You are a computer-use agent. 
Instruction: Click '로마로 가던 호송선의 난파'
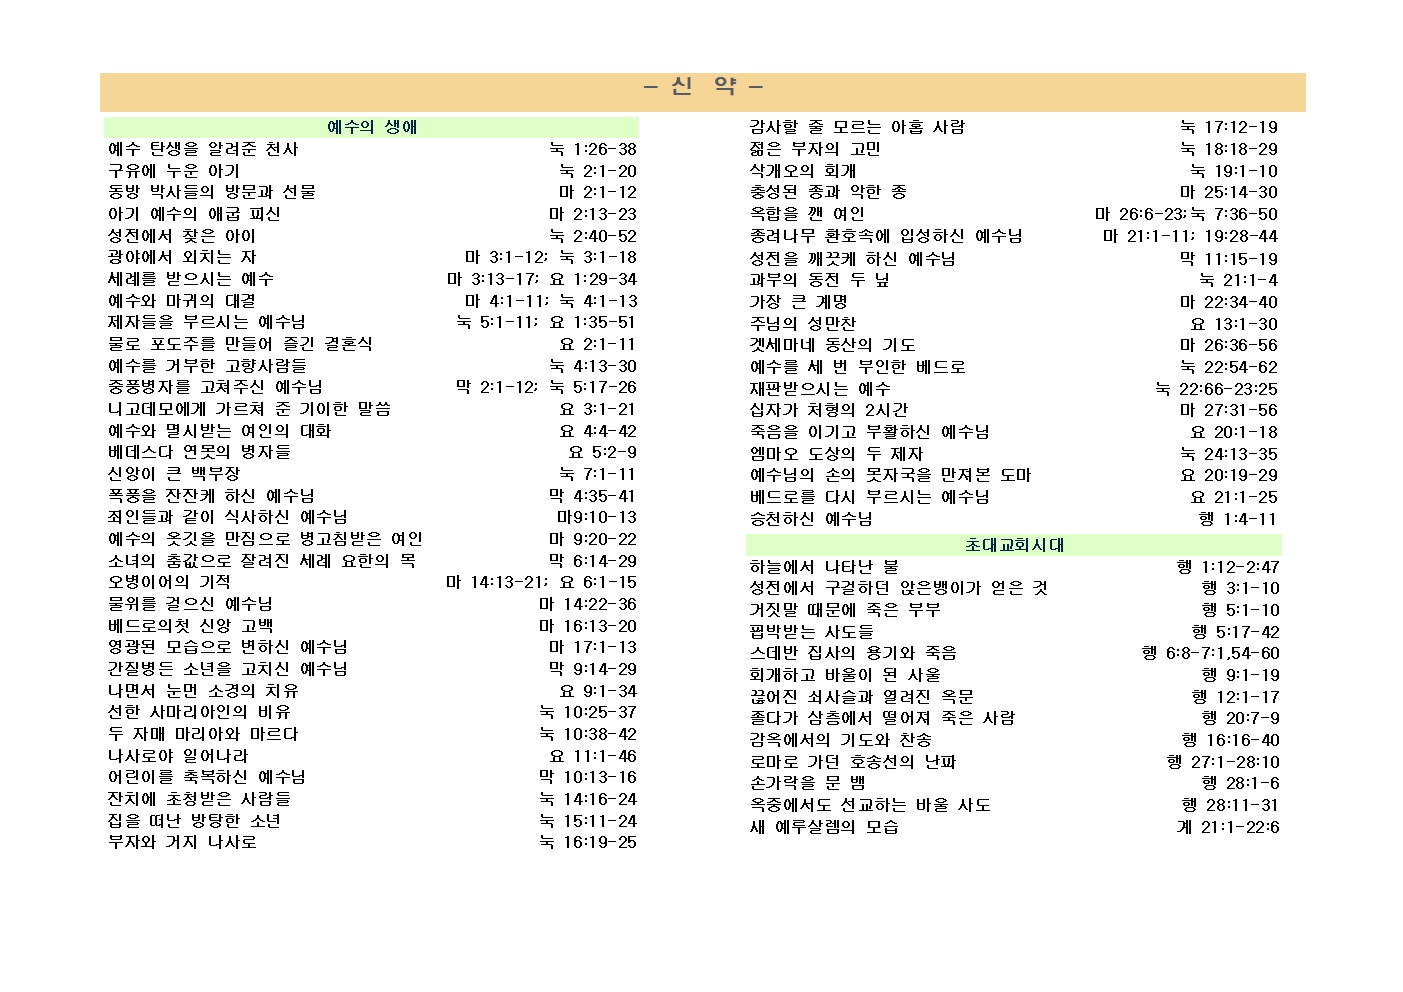click(853, 762)
